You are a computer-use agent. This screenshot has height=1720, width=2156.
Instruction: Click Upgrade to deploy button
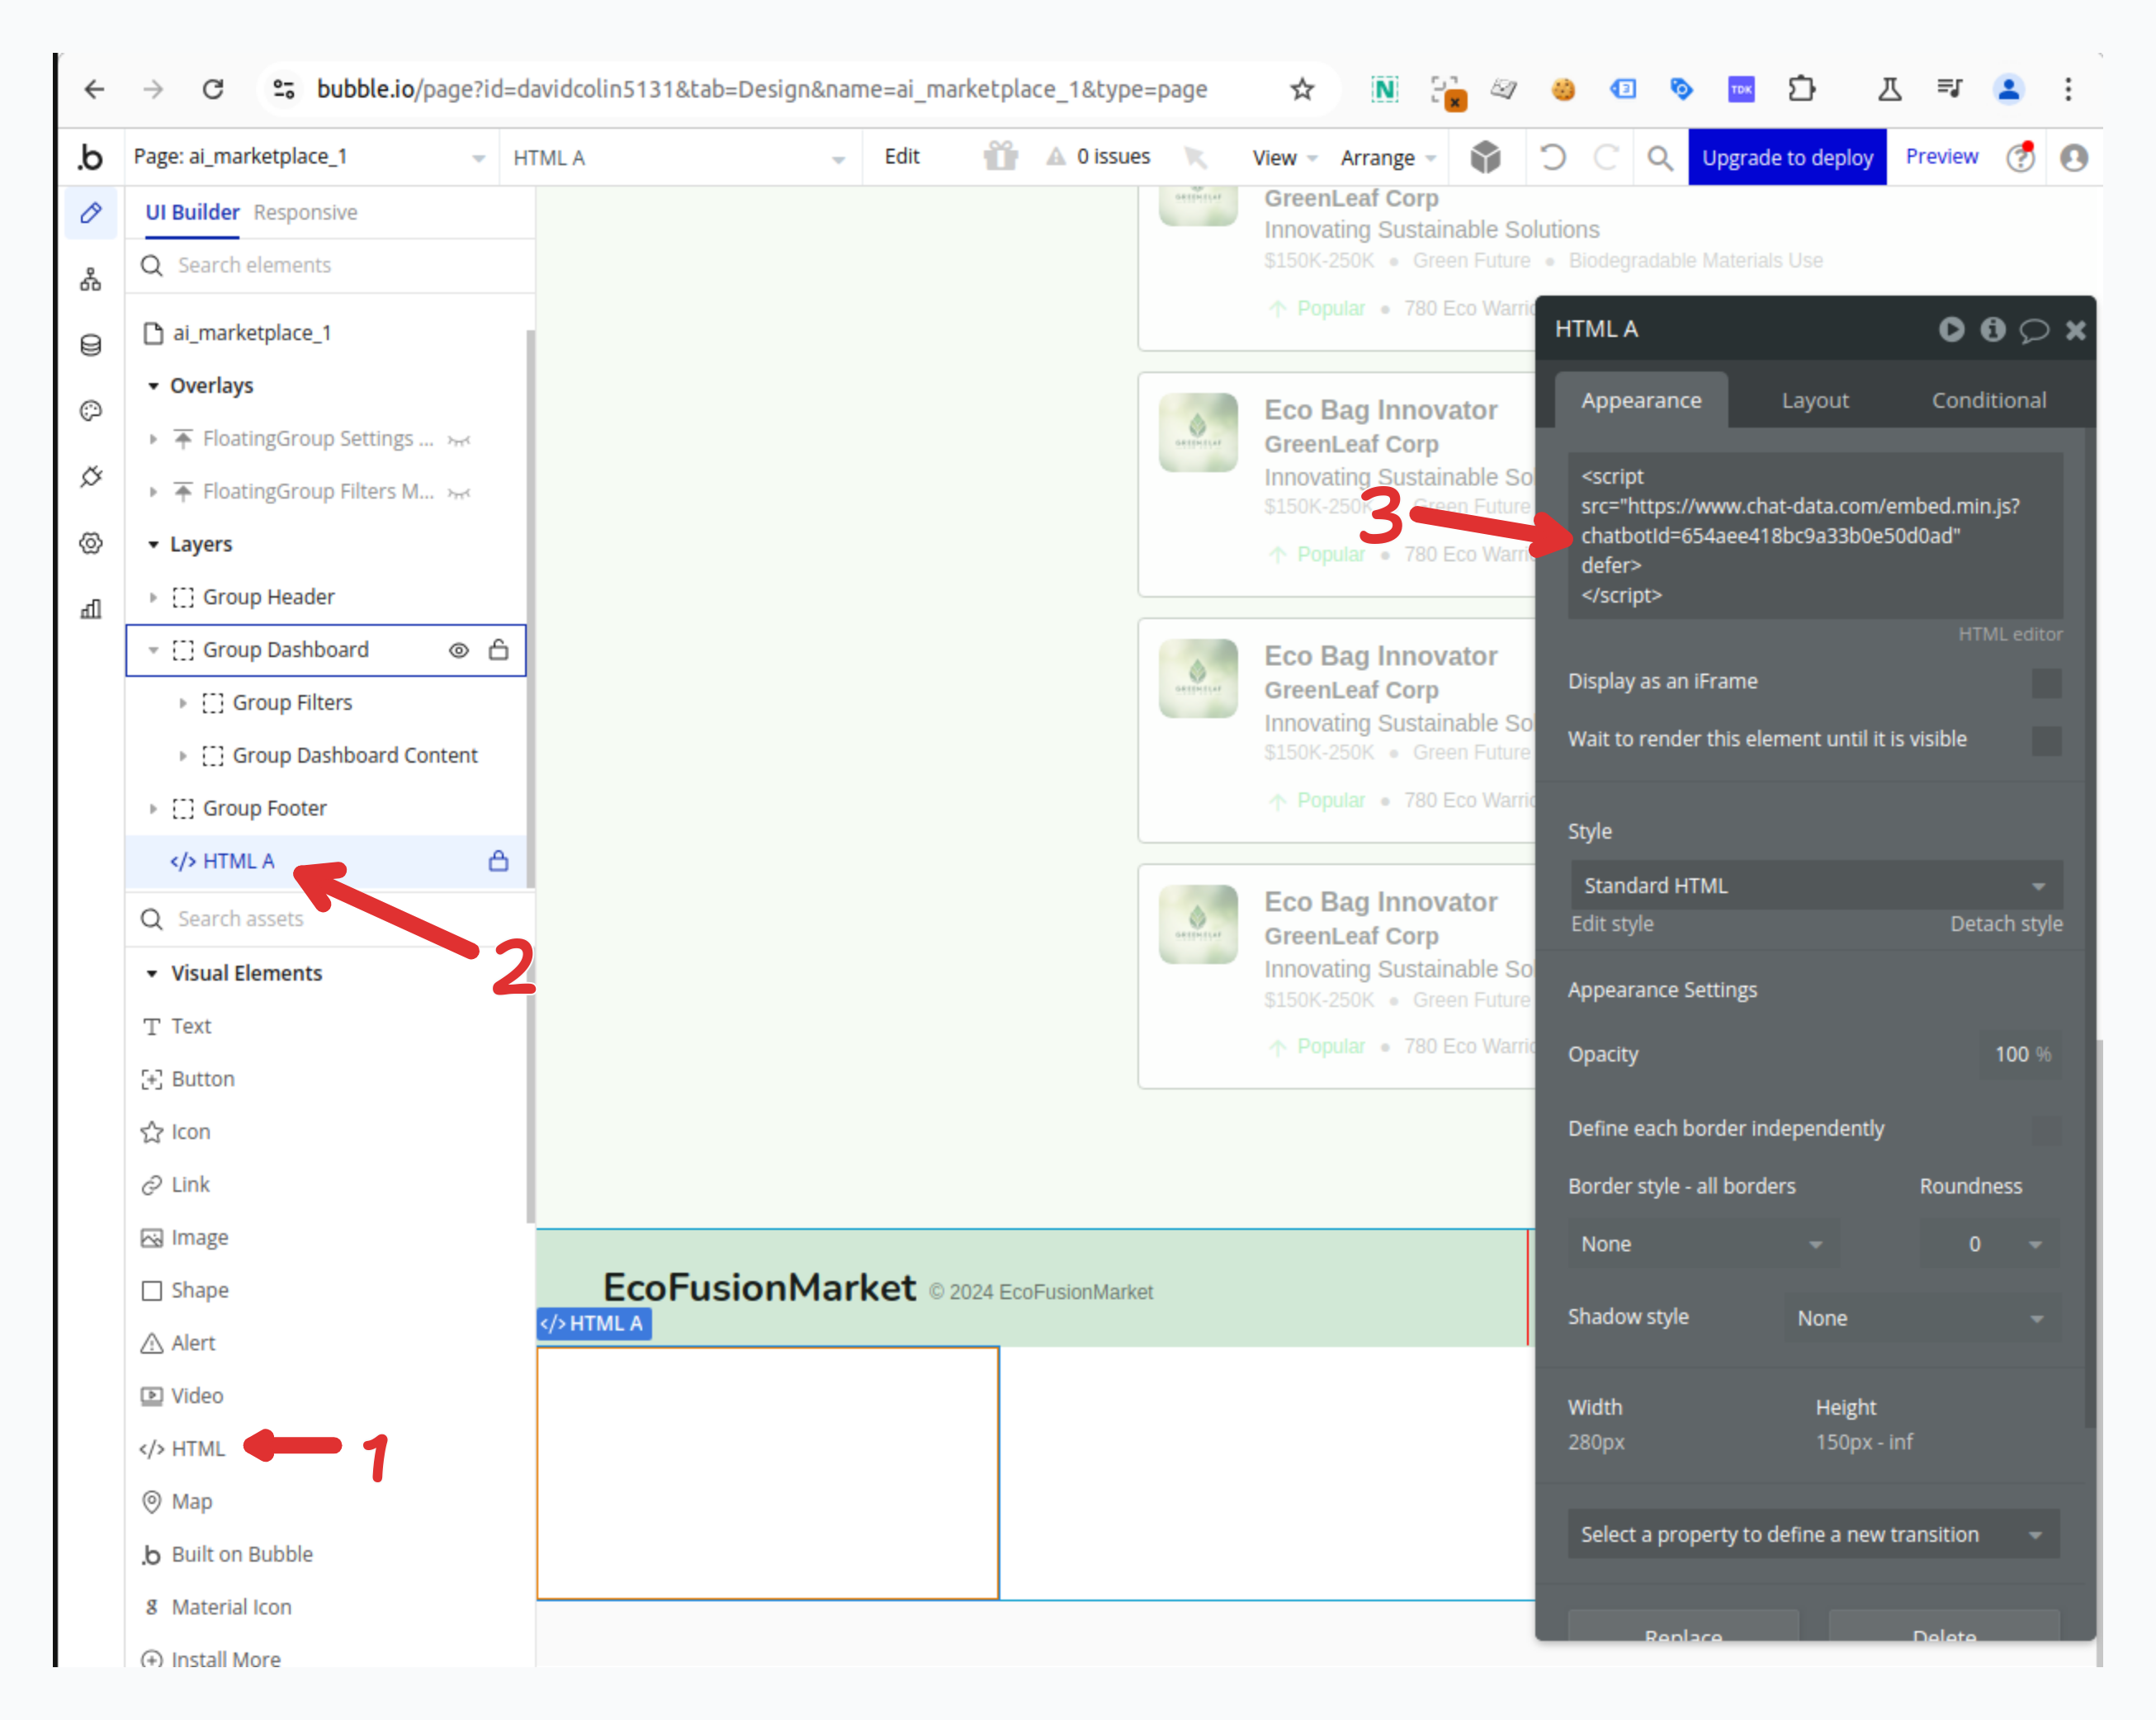pos(1787,157)
